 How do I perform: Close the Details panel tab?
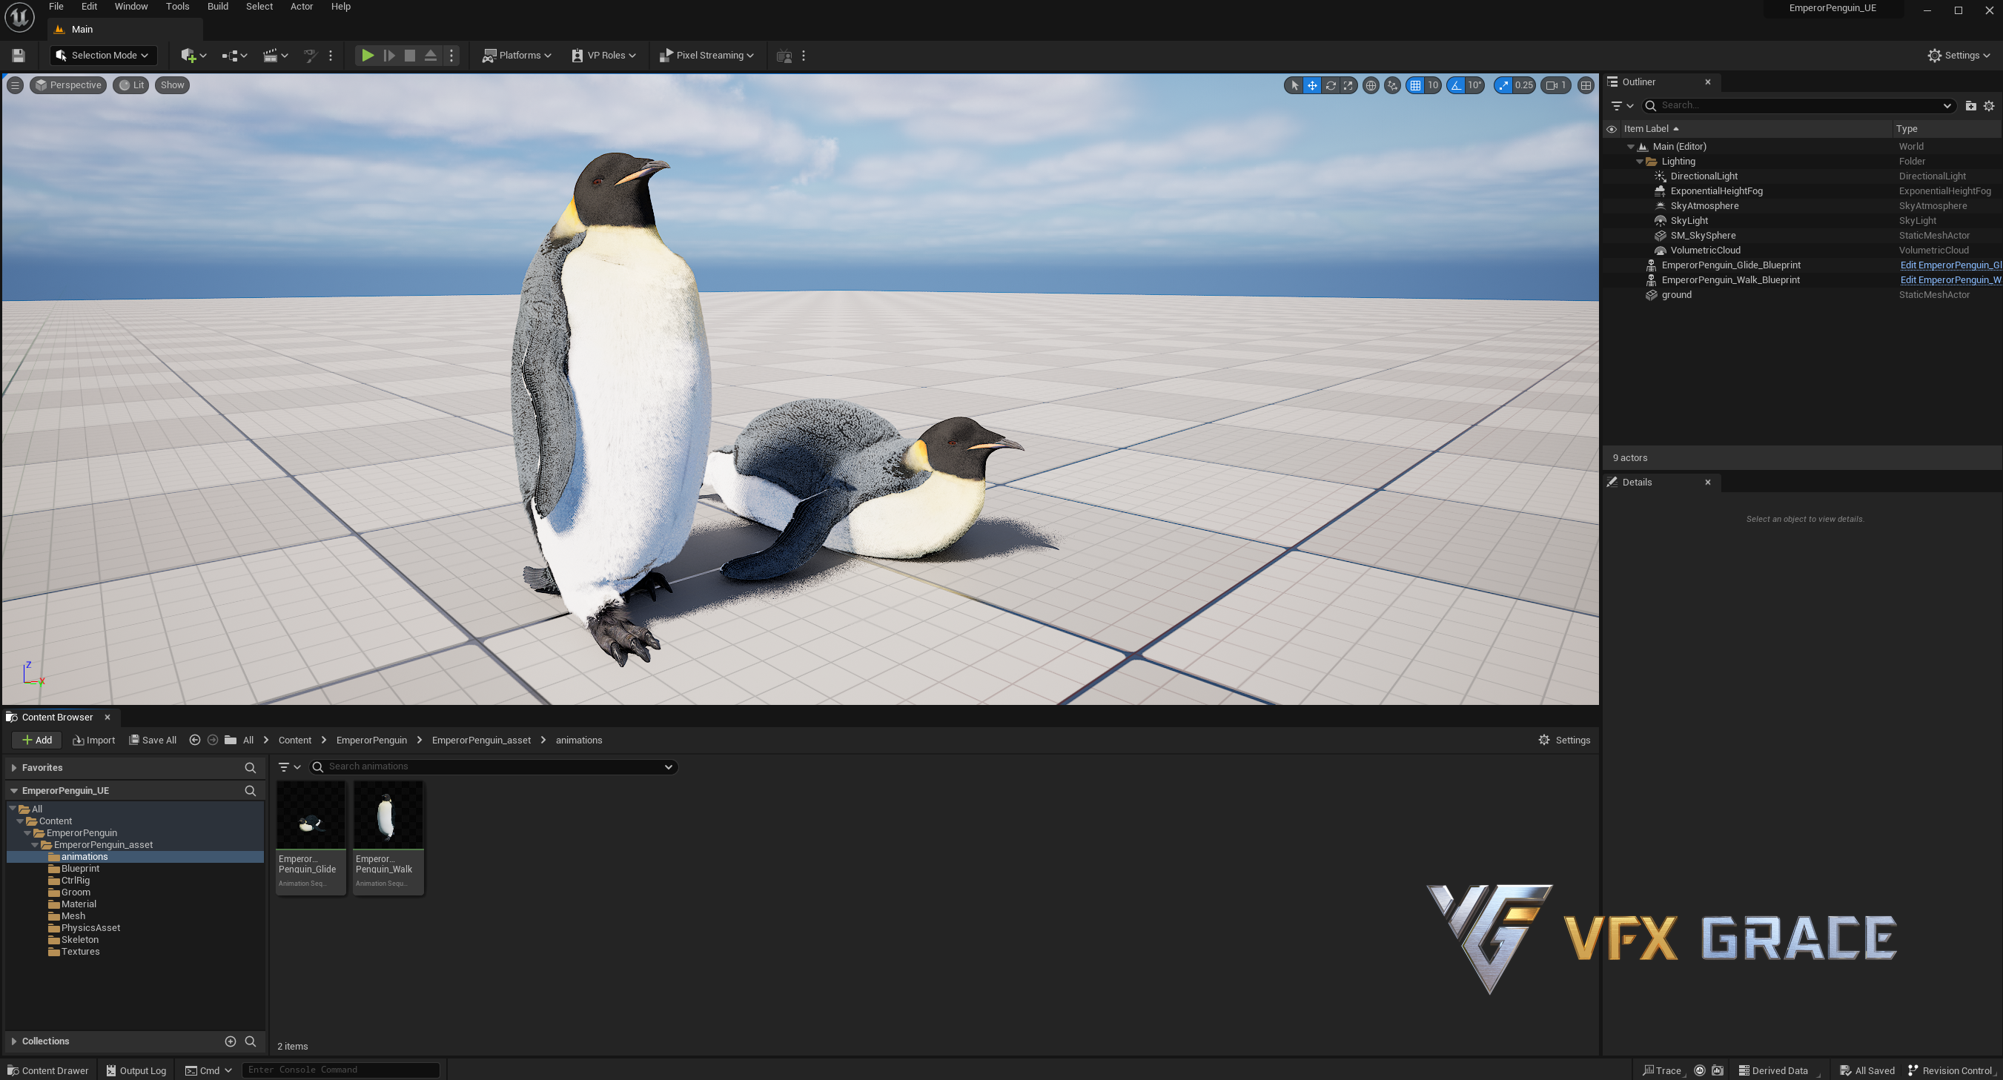(1708, 483)
